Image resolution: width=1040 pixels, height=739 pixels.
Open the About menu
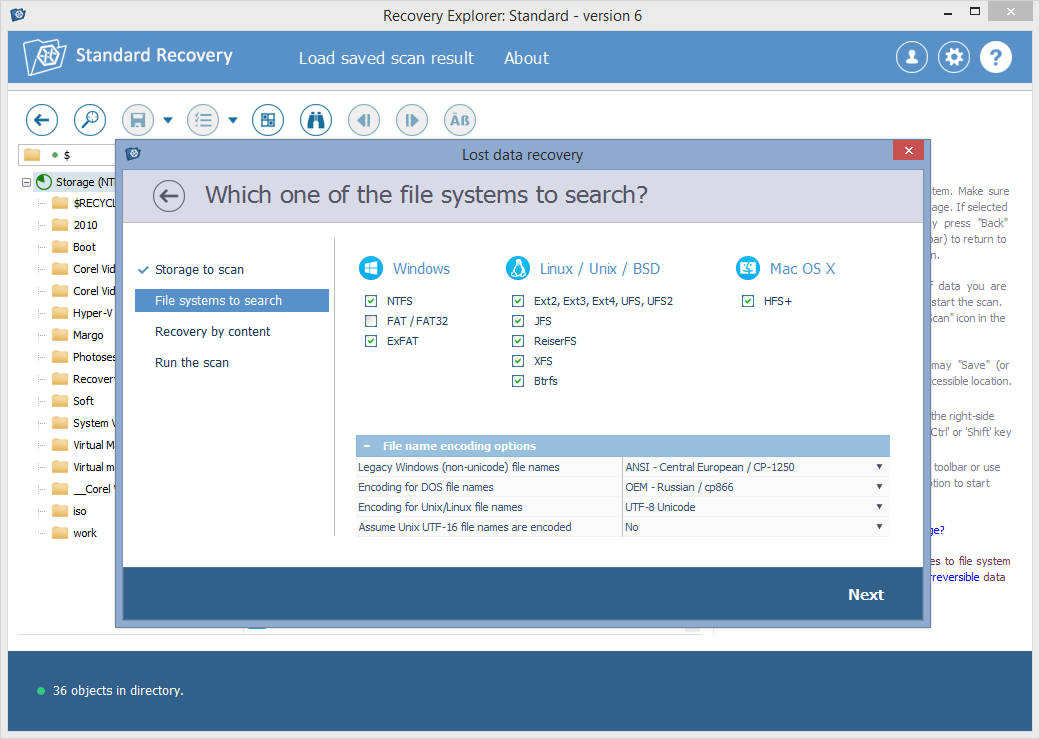tap(527, 58)
